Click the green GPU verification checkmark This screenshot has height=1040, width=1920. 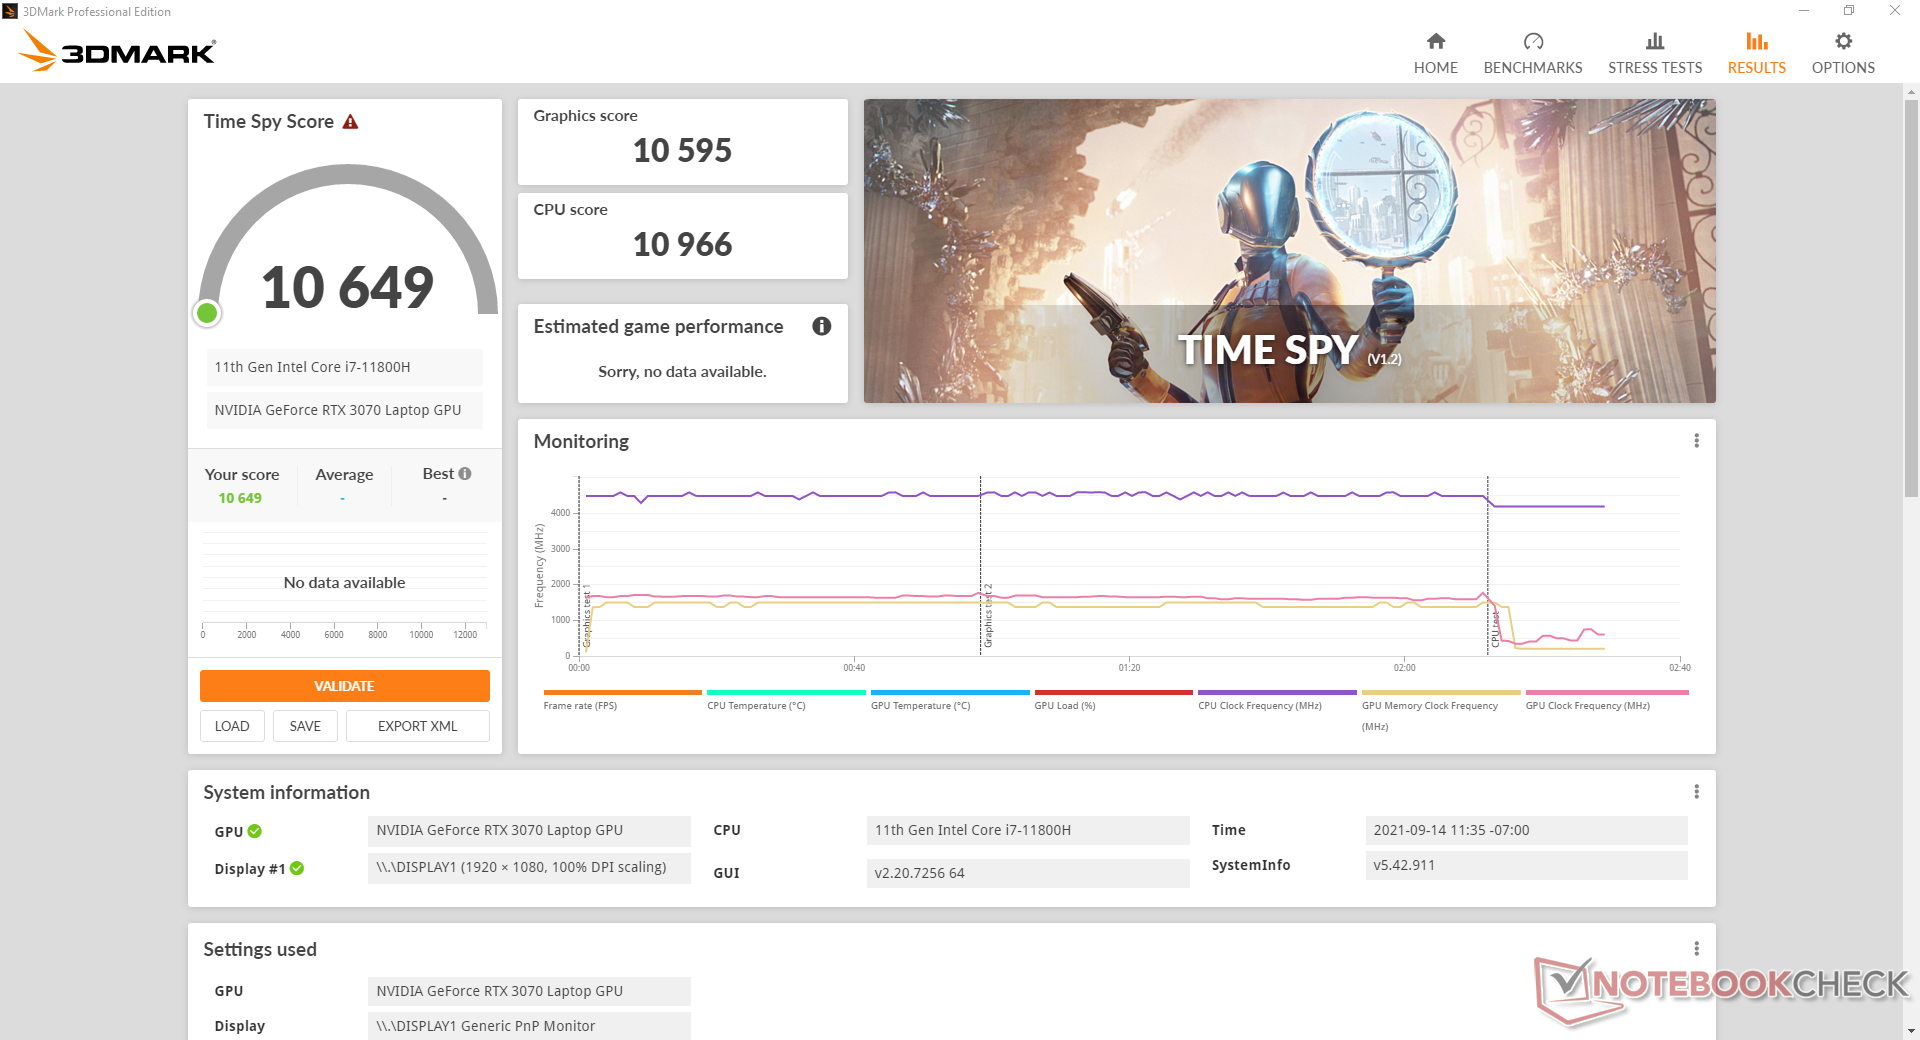click(x=255, y=831)
